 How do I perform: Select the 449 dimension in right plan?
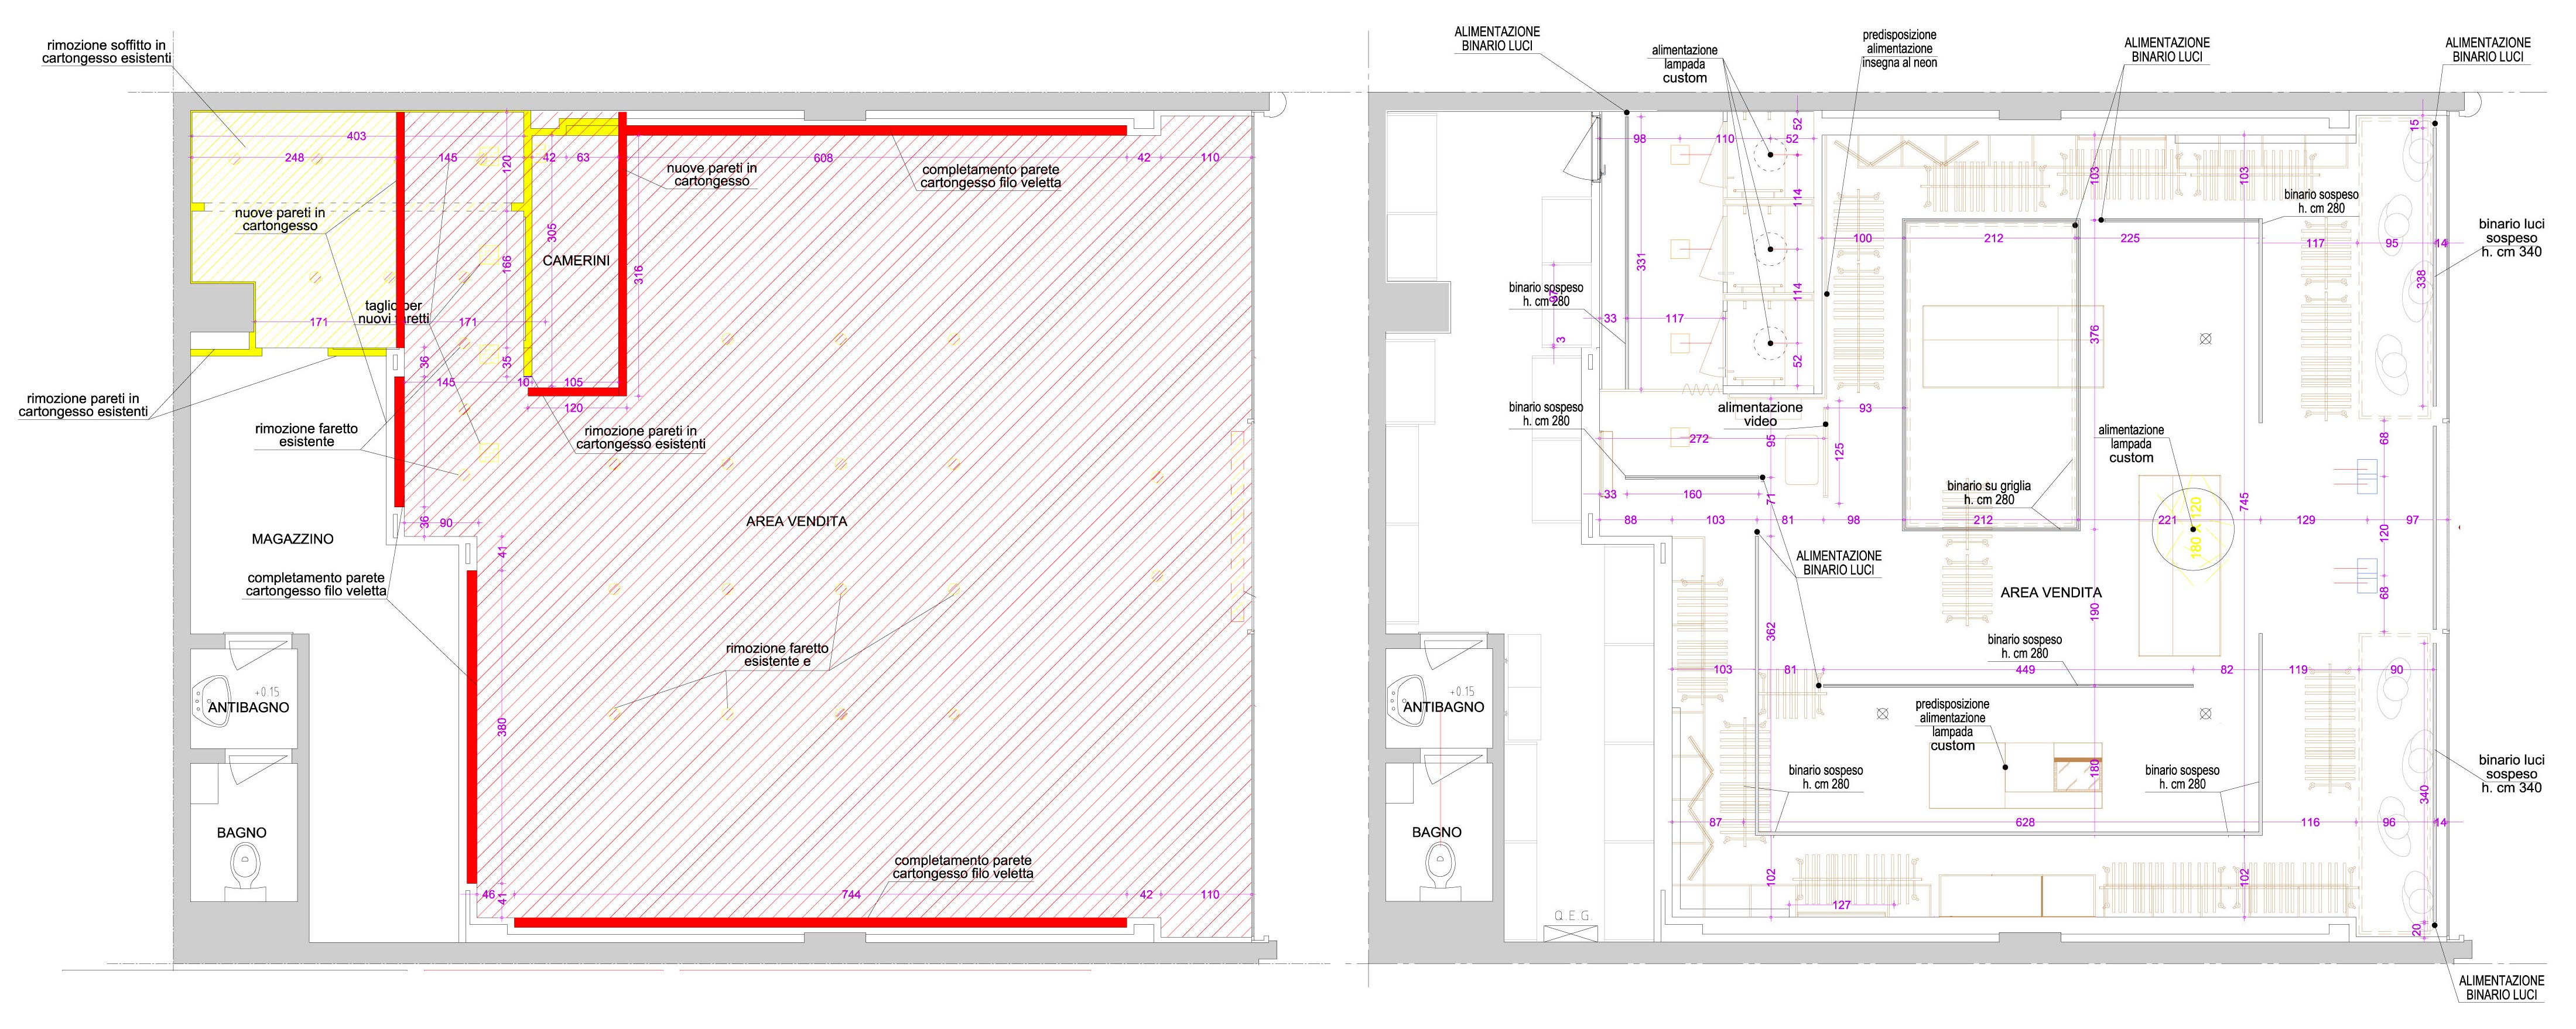2025,670
